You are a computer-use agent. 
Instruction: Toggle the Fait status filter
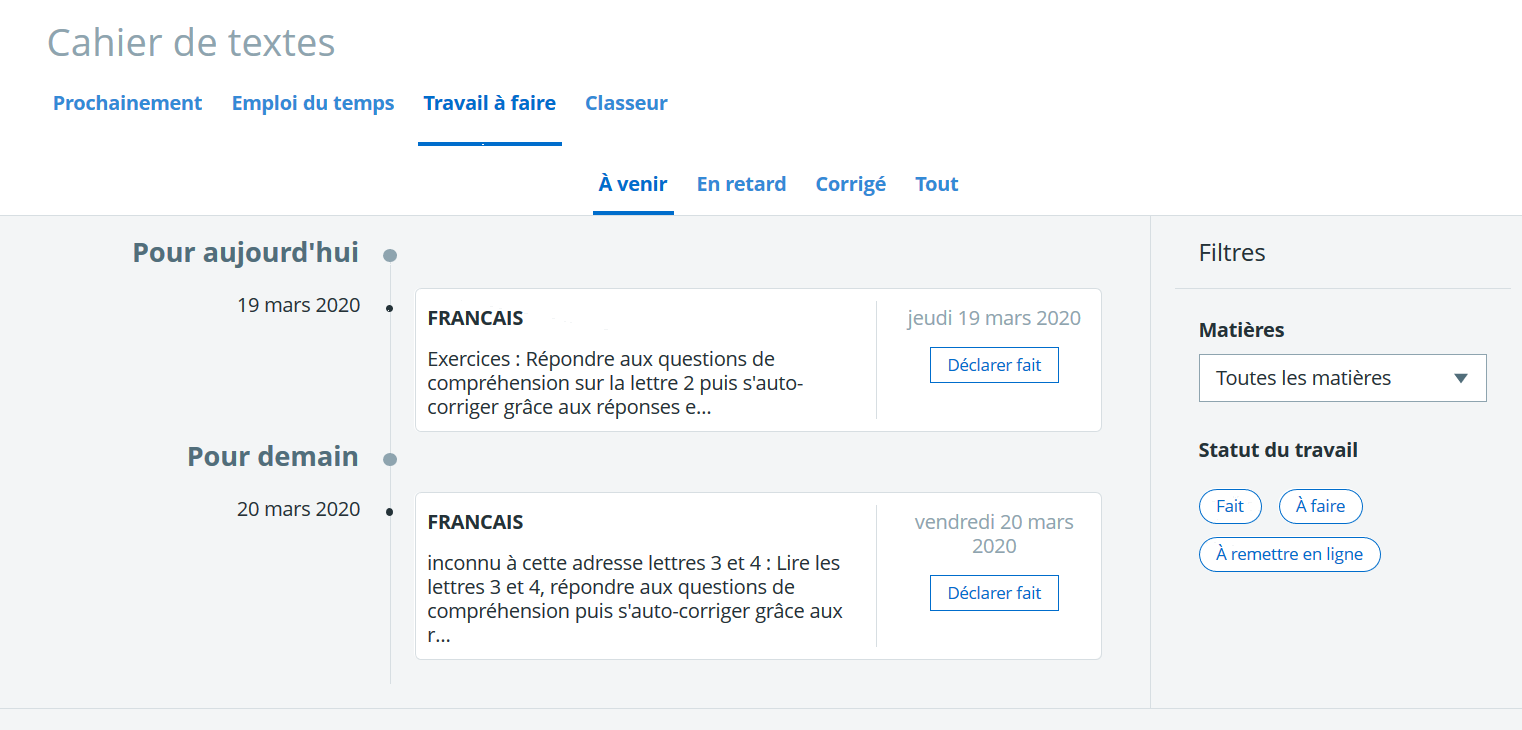tap(1230, 506)
